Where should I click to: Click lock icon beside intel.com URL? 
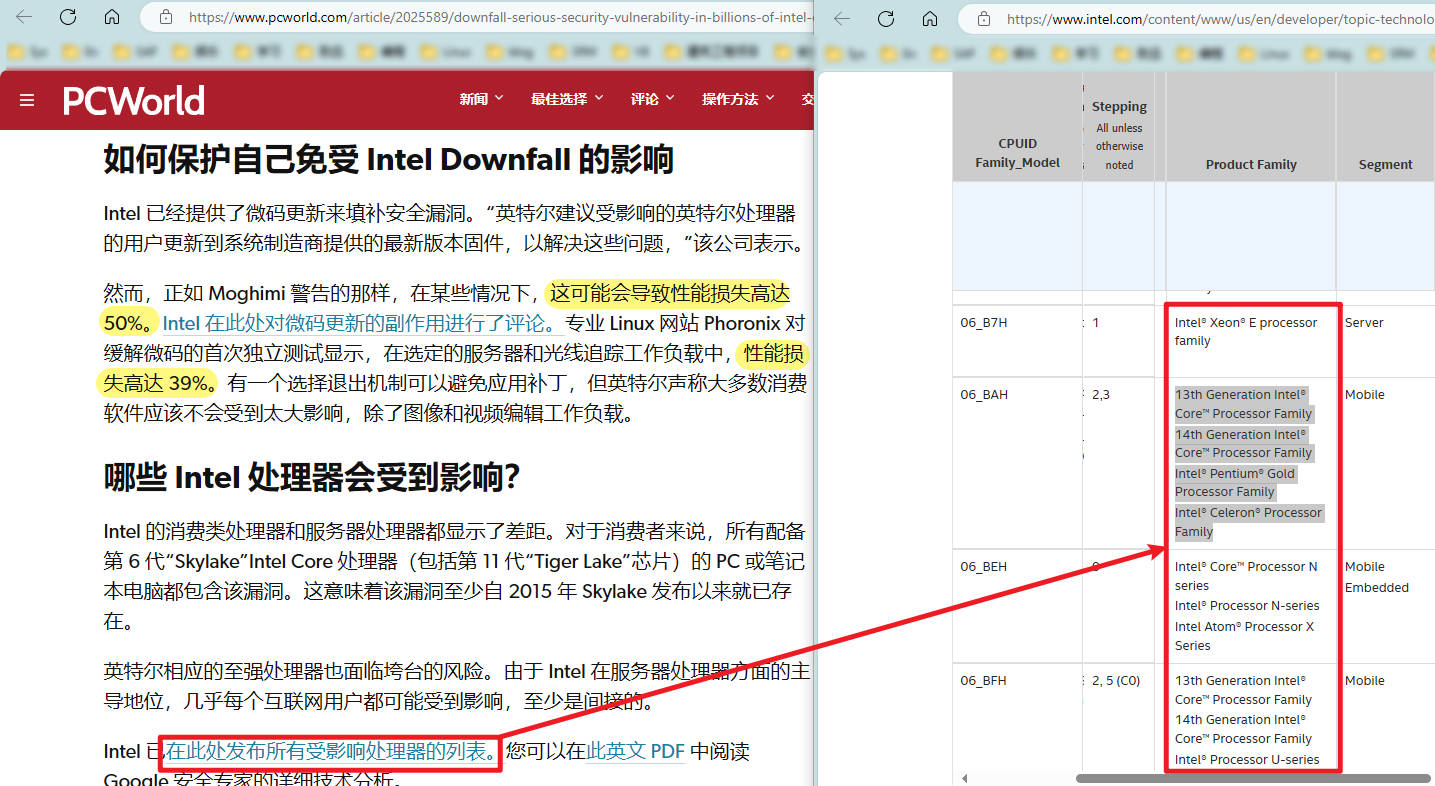pos(984,18)
